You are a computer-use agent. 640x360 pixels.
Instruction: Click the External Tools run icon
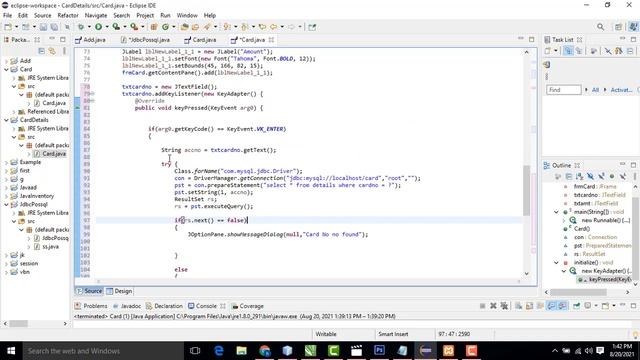[x=134, y=27]
